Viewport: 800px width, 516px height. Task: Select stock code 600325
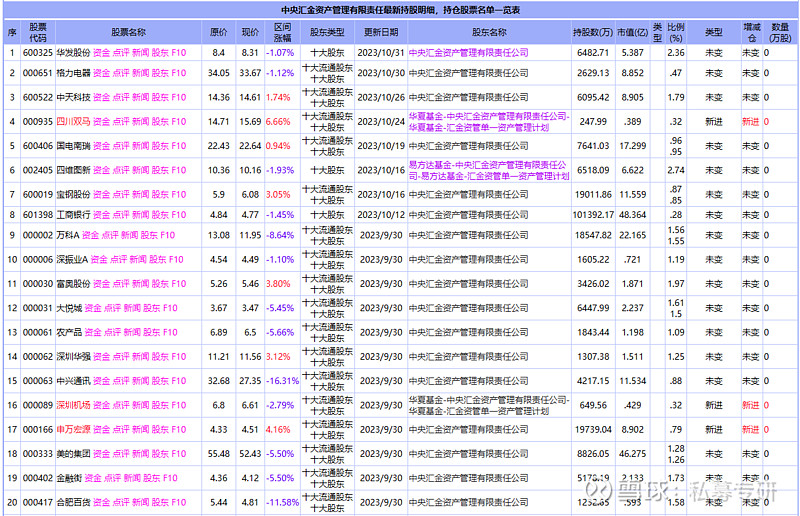click(38, 53)
